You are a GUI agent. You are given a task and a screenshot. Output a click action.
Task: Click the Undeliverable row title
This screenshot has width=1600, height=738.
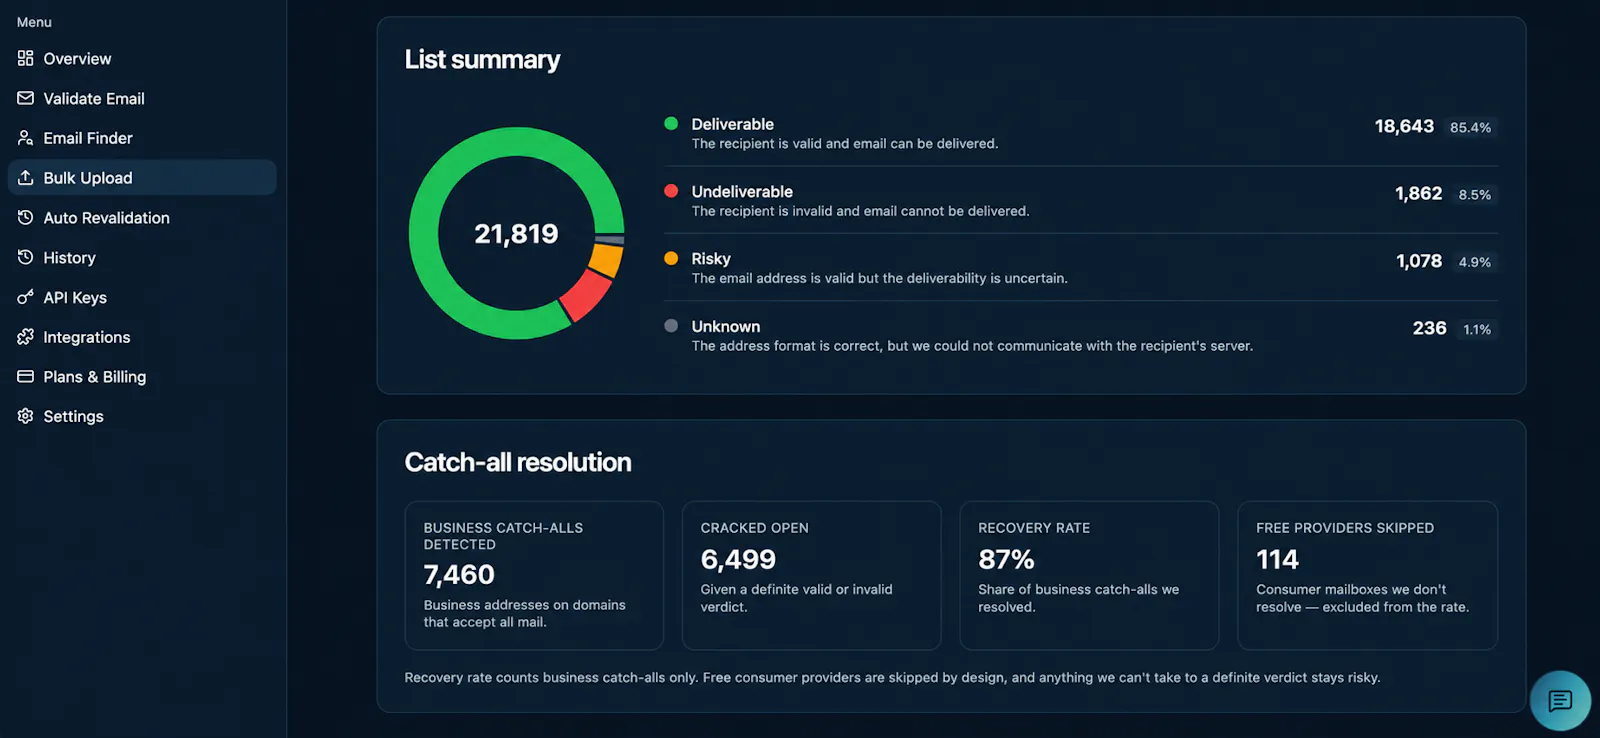(742, 191)
